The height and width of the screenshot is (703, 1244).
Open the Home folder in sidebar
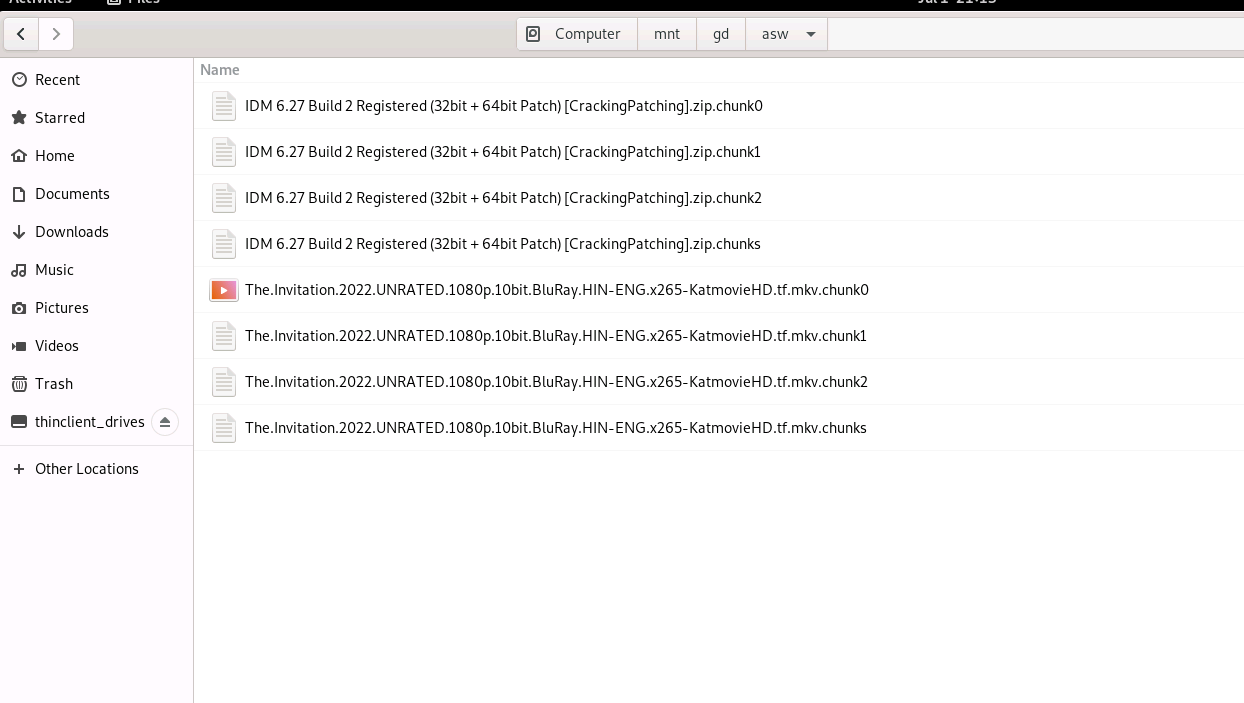pyautogui.click(x=55, y=155)
